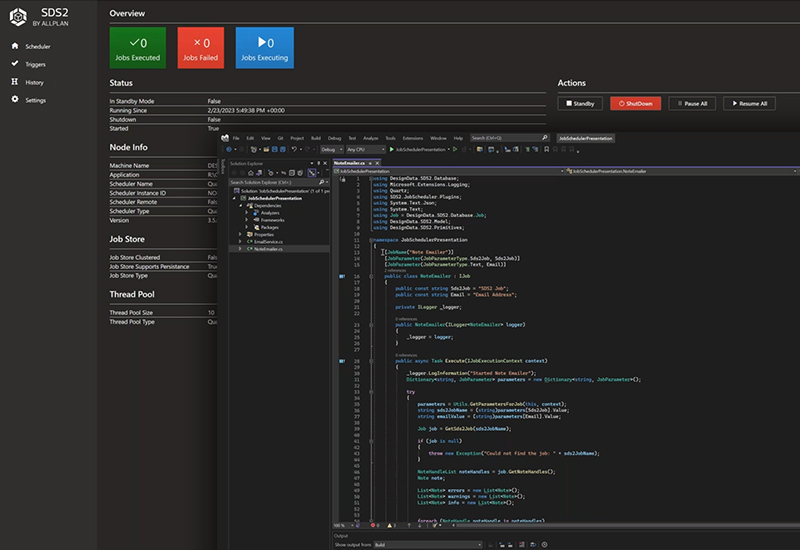Click Resume All scheduler action
This screenshot has width=800, height=550.
[749, 104]
